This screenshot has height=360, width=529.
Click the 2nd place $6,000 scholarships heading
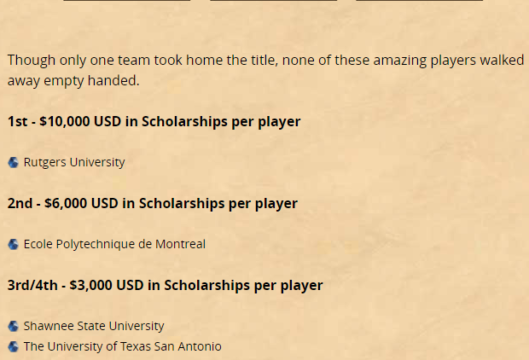coord(152,203)
